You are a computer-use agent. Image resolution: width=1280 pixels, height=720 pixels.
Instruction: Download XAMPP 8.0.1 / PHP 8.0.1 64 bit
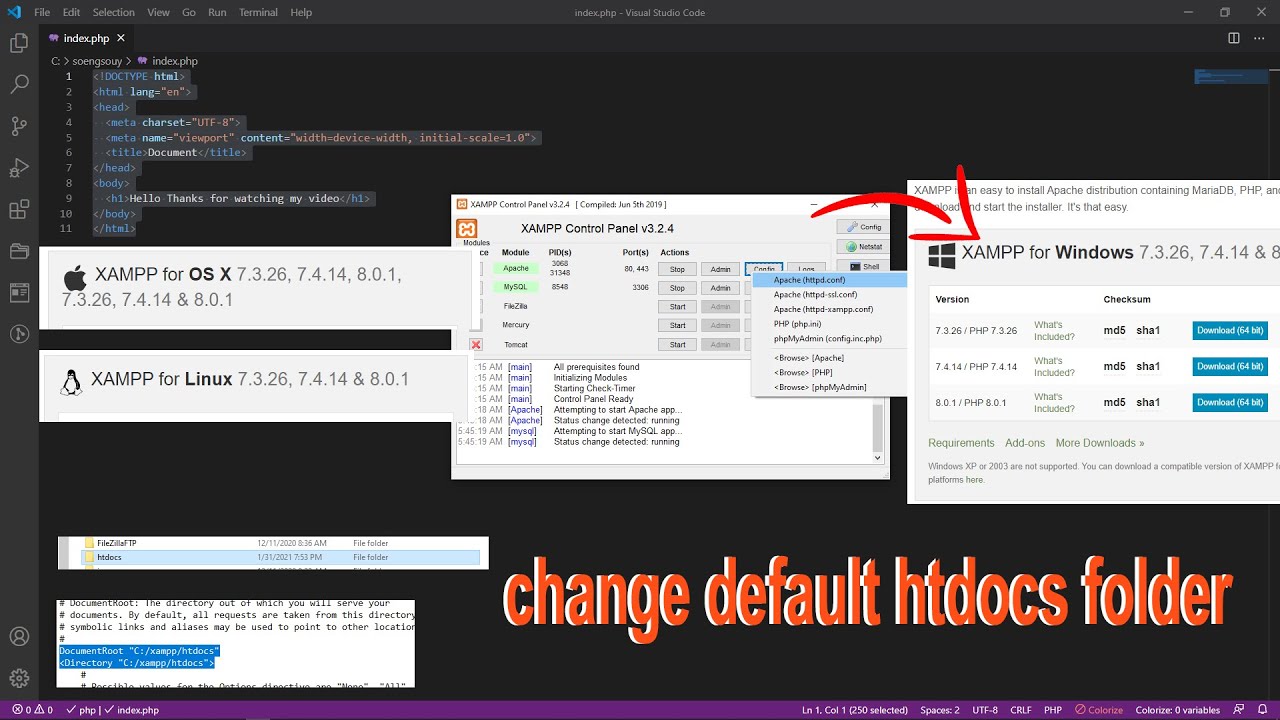1230,403
